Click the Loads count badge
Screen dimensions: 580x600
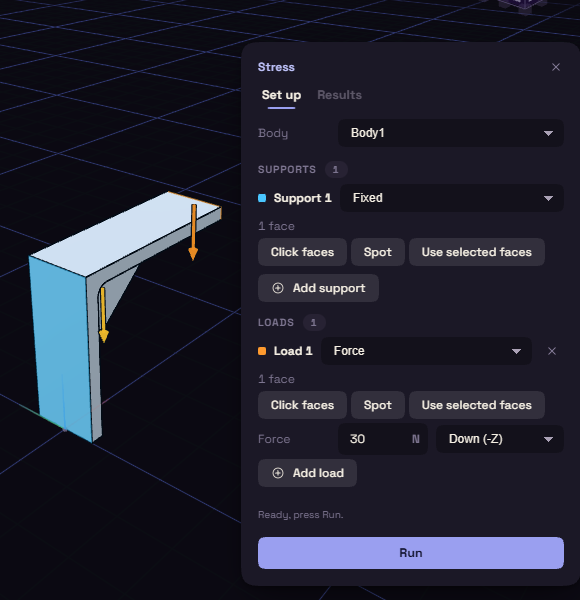tap(314, 323)
